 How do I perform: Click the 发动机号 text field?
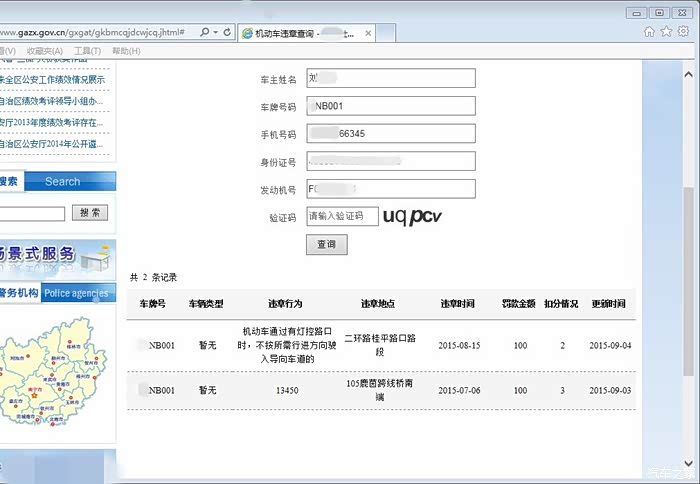tap(390, 189)
